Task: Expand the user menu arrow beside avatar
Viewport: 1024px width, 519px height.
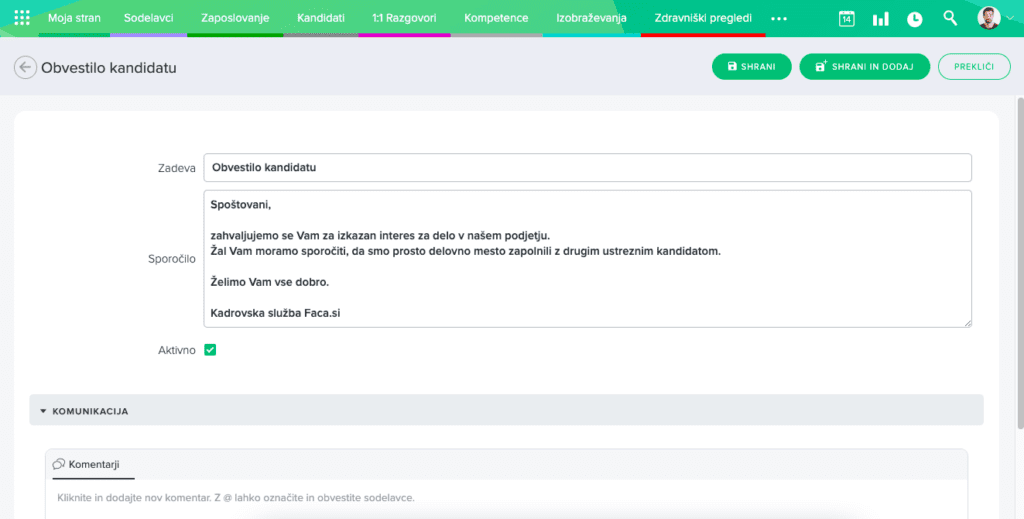Action: tap(1009, 19)
